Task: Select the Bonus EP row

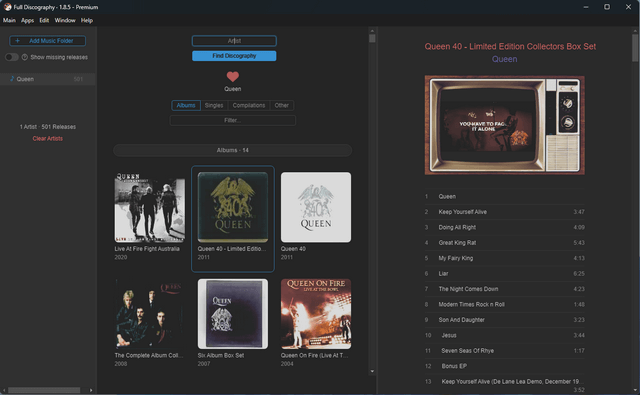Action: click(x=504, y=366)
